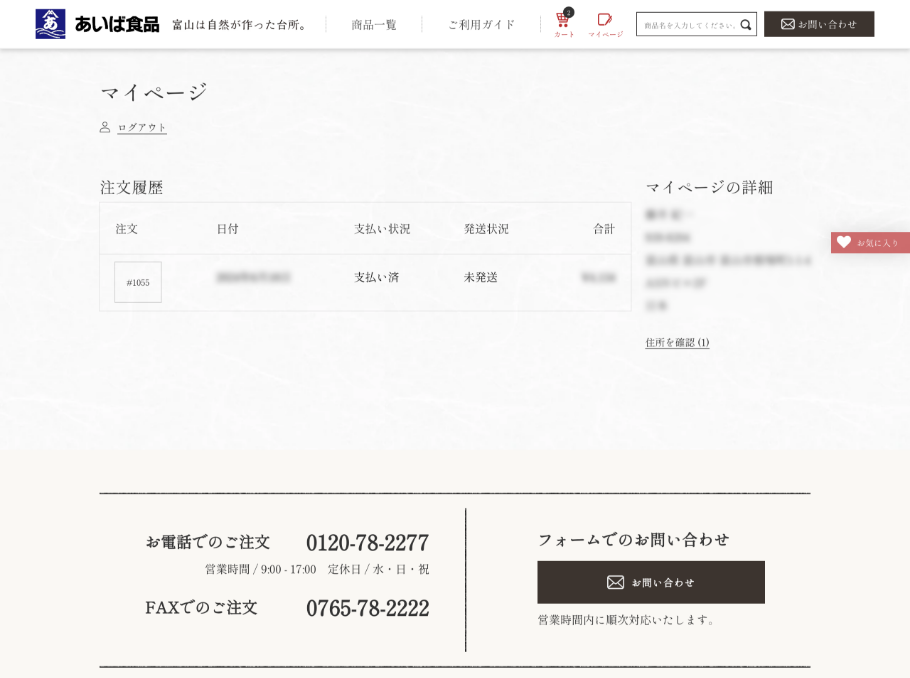Click the phone number 0120-78-2277

tap(367, 542)
